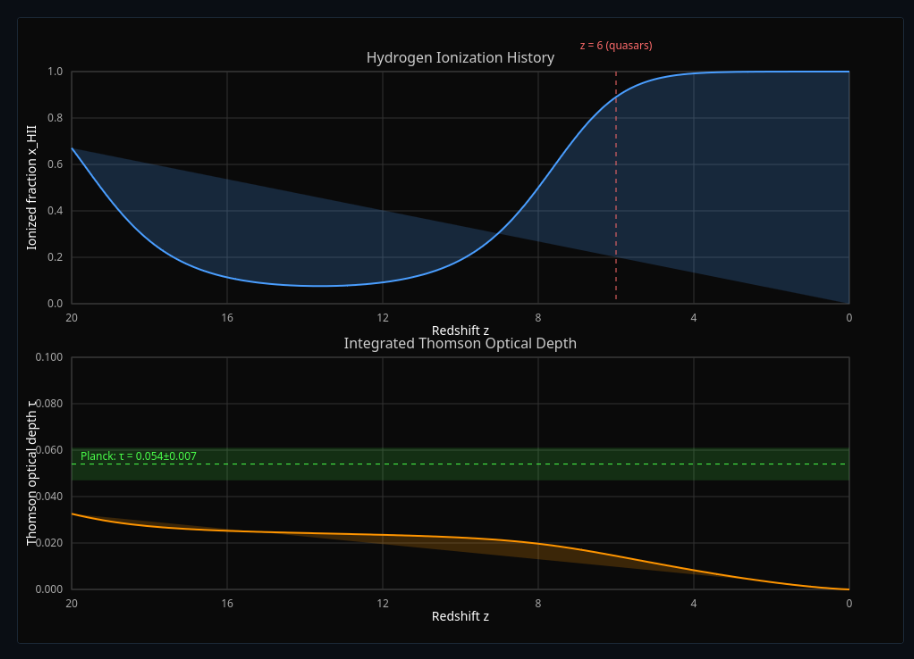Click the Thomson optical depth τ axis label

(x=32, y=472)
